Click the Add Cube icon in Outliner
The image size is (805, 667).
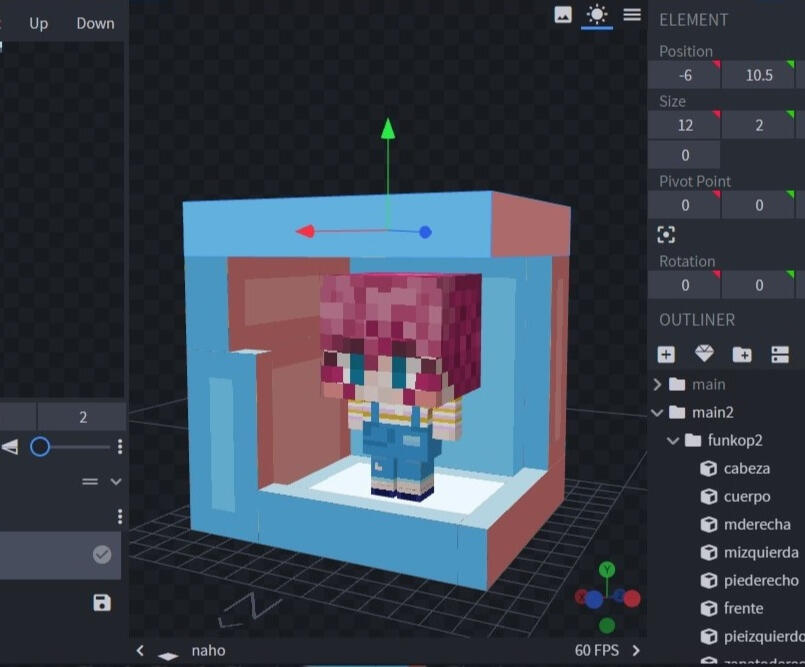point(666,354)
